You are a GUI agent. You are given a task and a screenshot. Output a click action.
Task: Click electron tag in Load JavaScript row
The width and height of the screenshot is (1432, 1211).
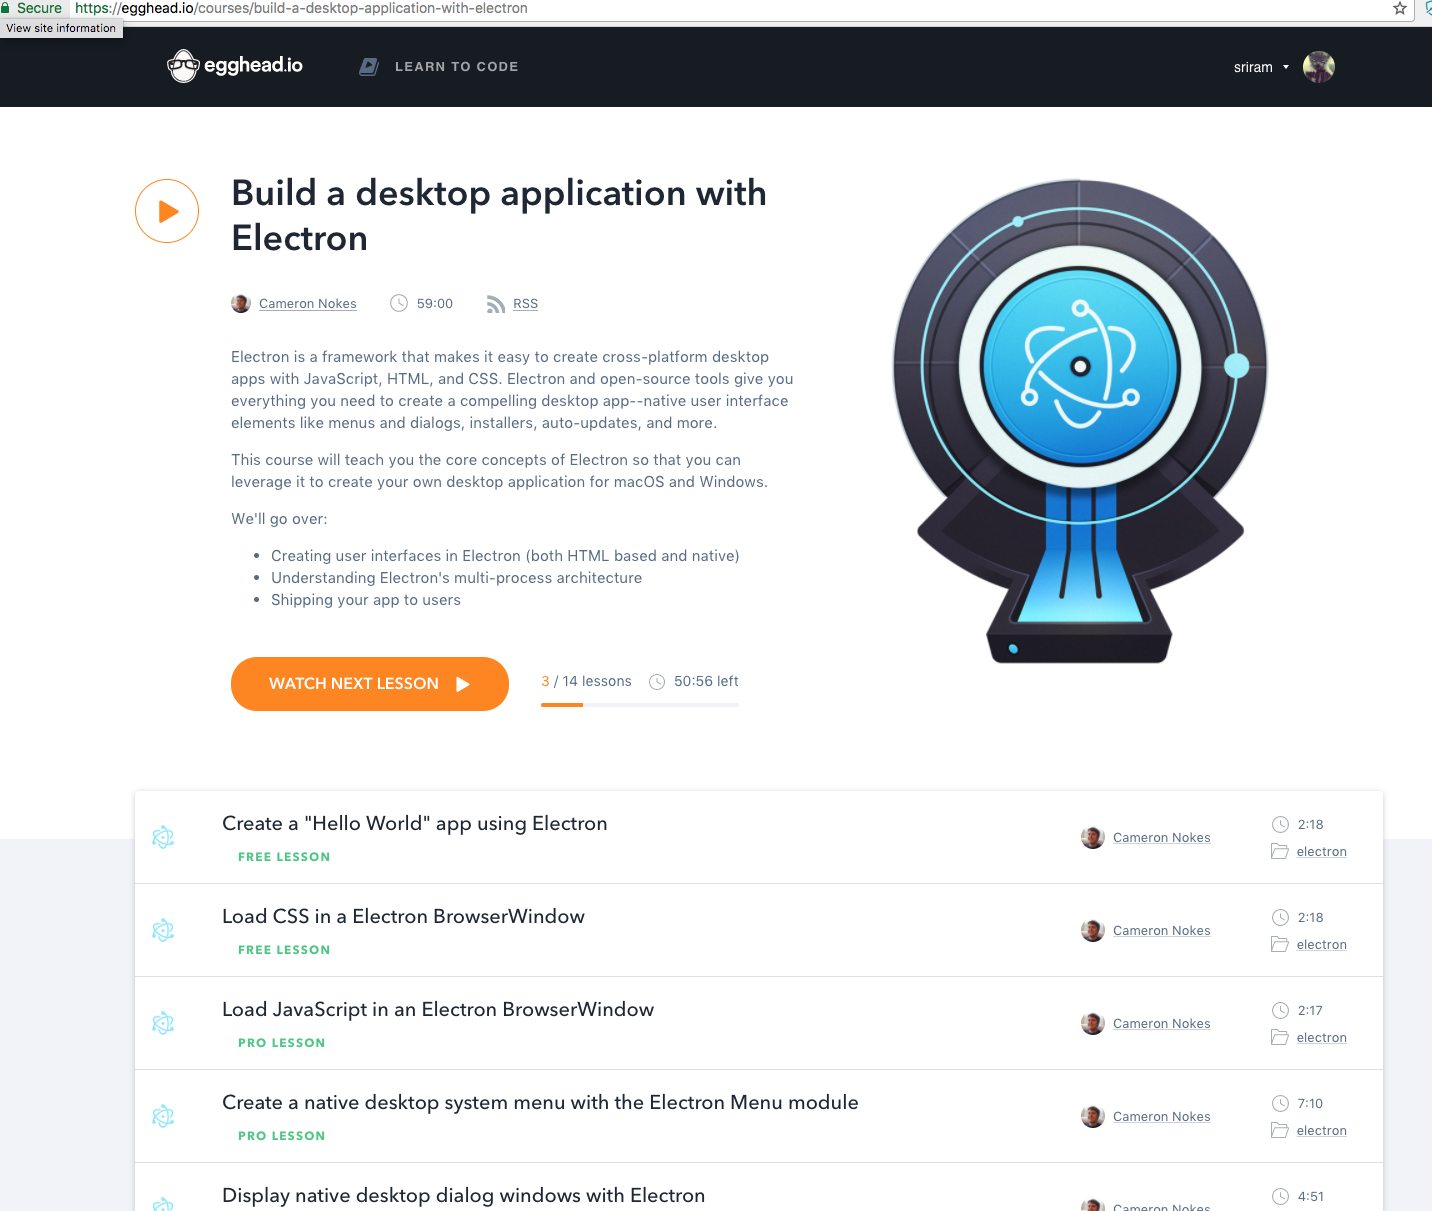pyautogui.click(x=1322, y=1038)
